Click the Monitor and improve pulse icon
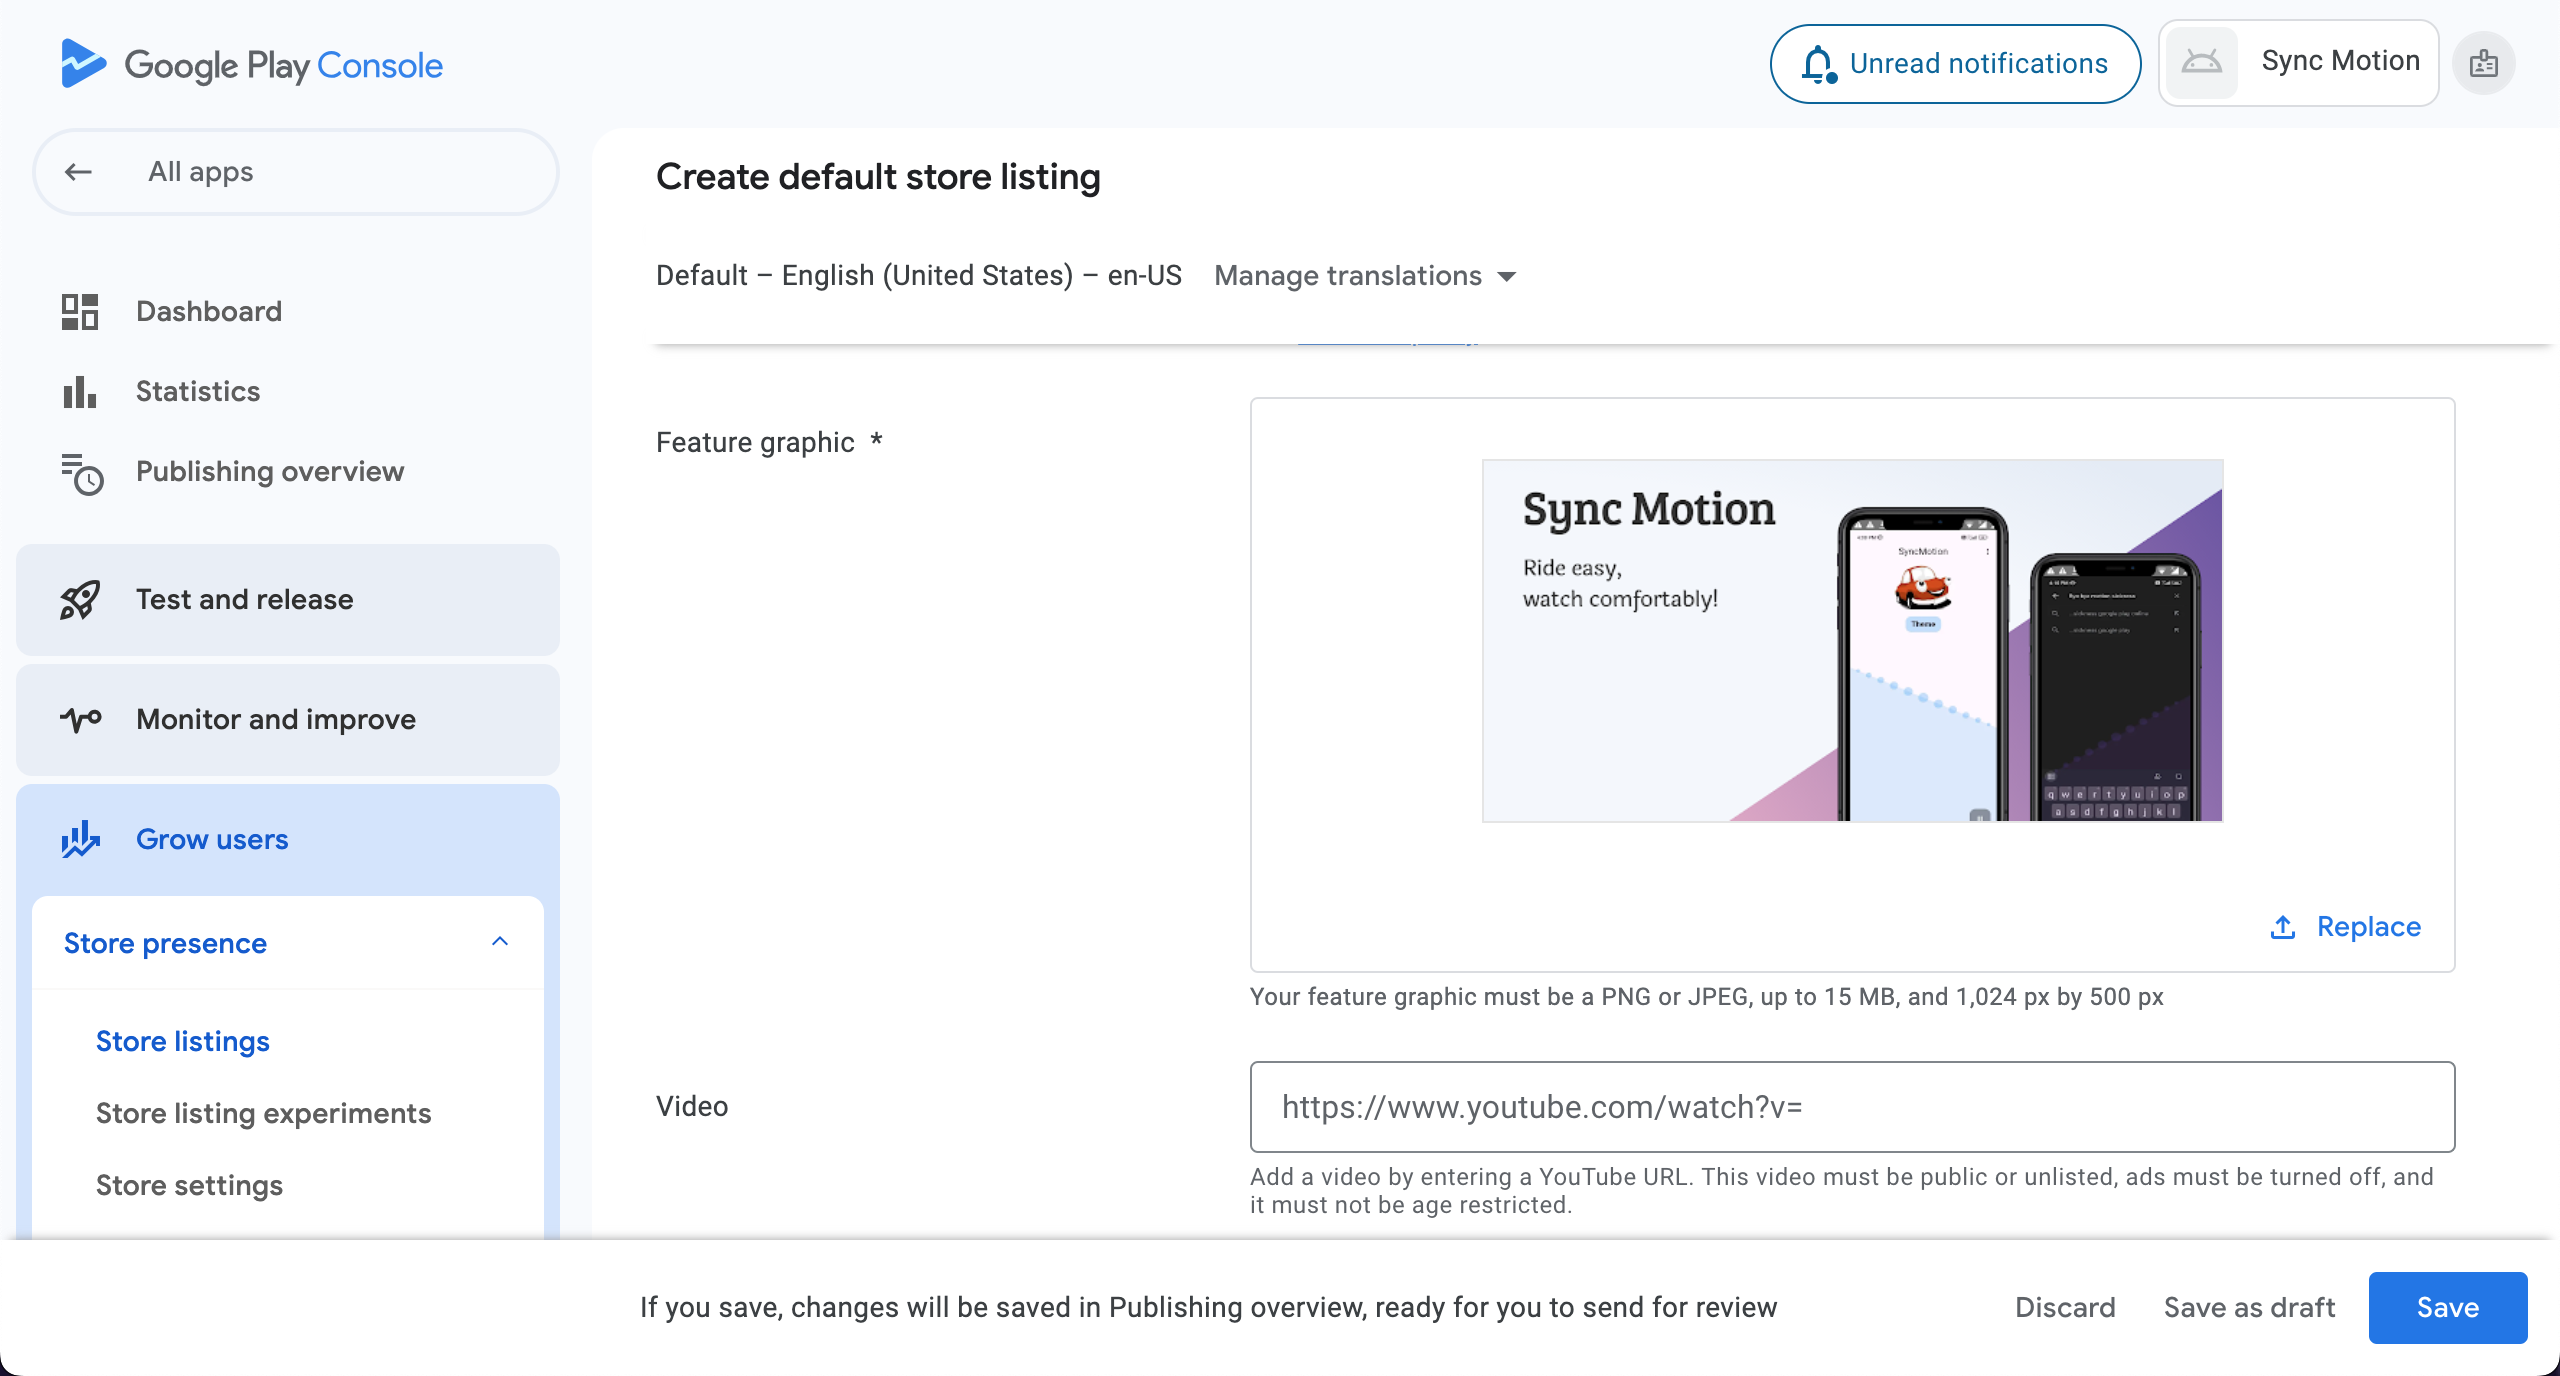2560x1376 pixels. (81, 719)
